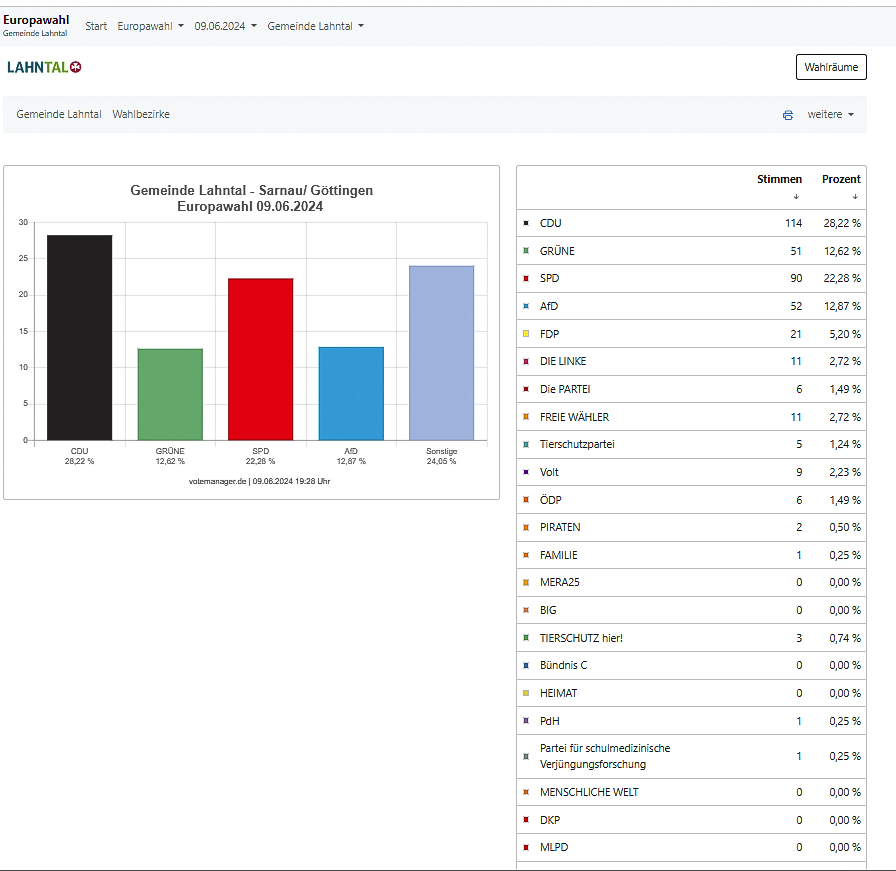Click the GRÜNE green party marker

click(x=526, y=251)
